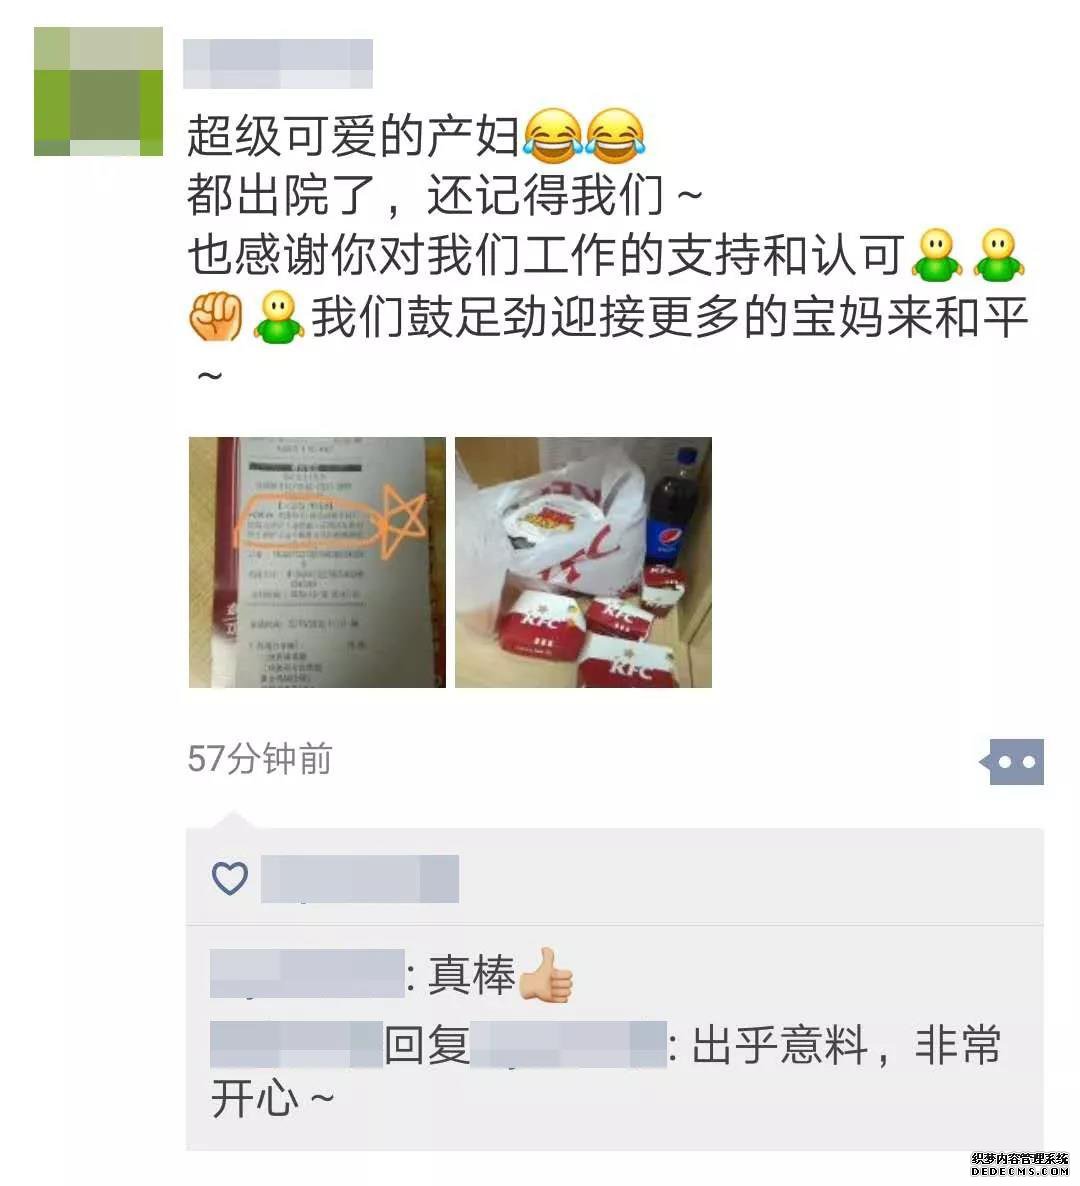This screenshot has height=1186, width=1080.
Task: View the receipt photo with orange star
Action: point(318,562)
